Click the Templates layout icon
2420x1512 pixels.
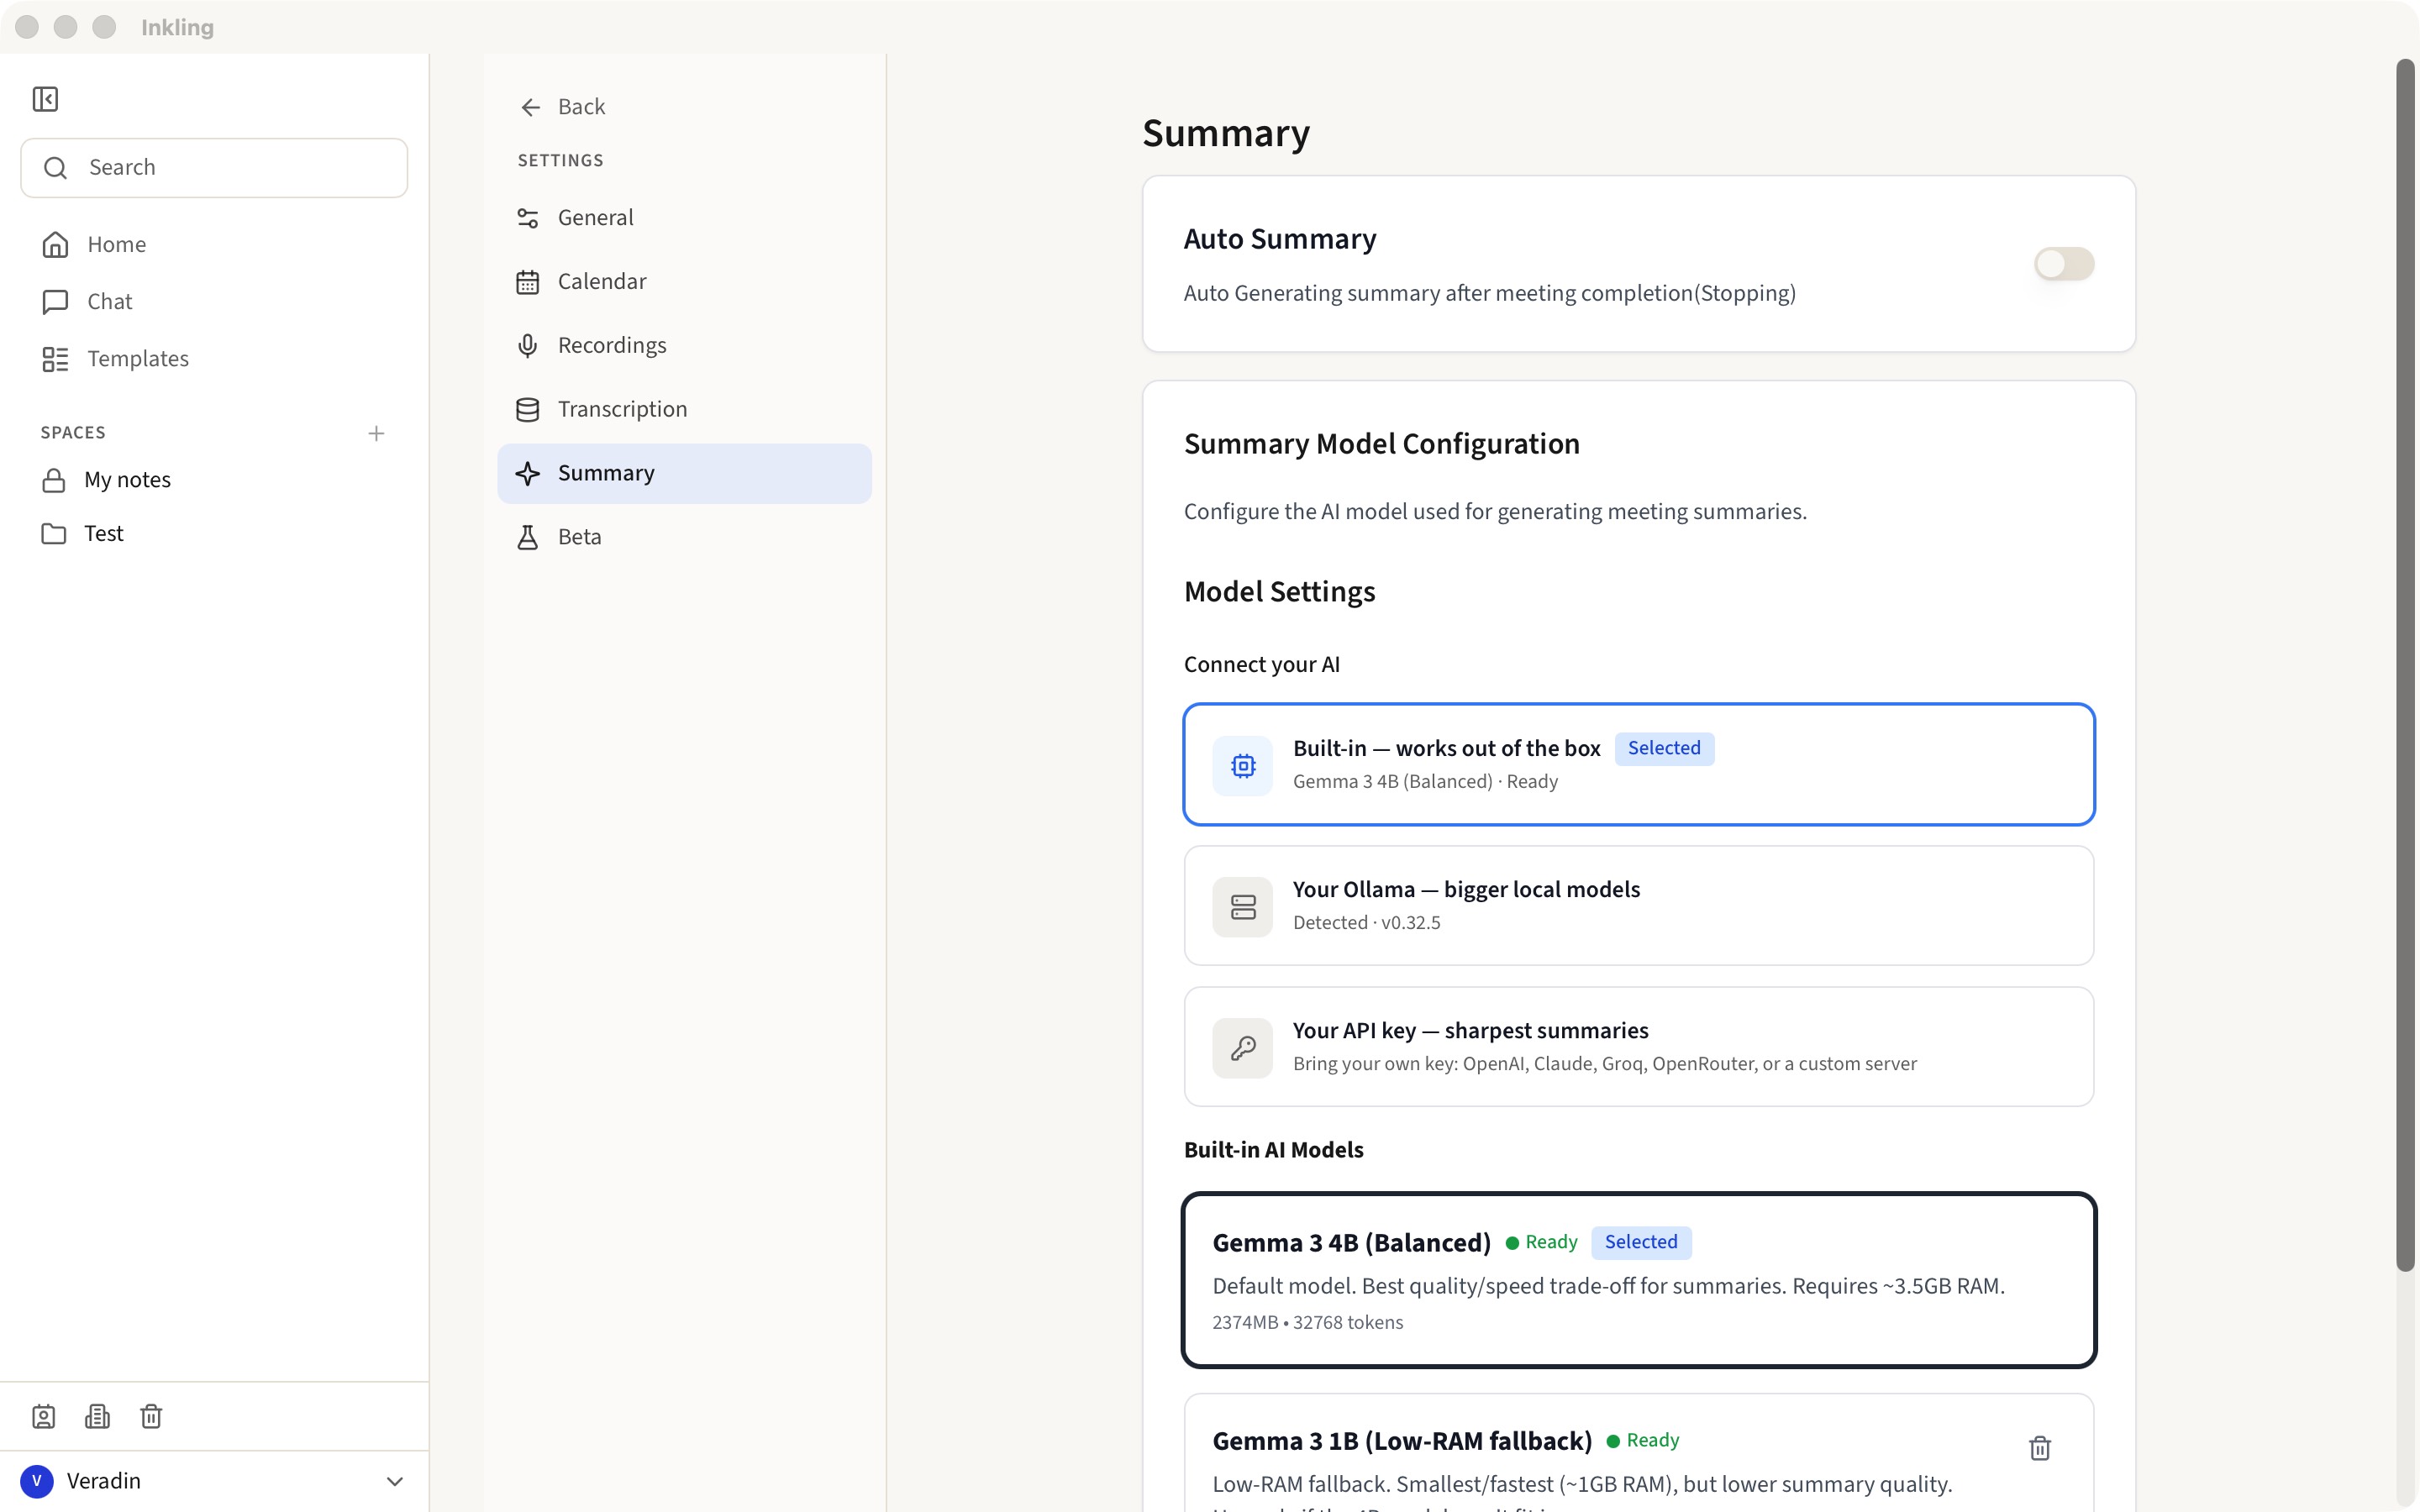[x=55, y=359]
